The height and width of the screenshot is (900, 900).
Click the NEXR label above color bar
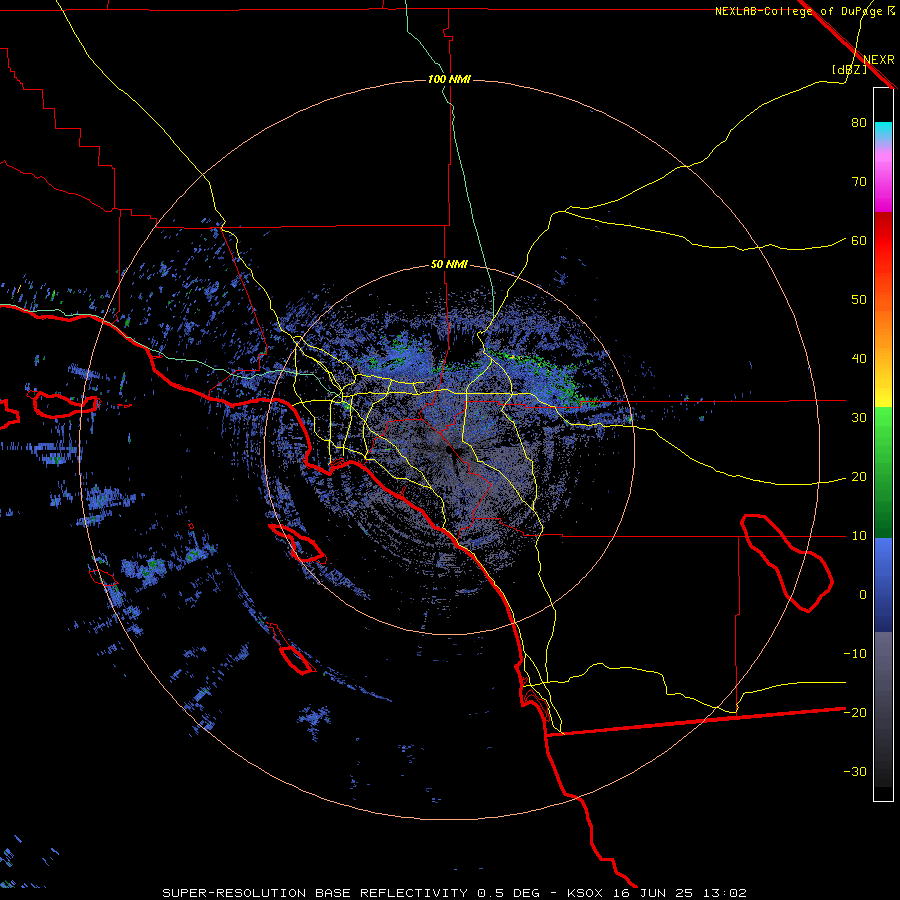(x=879, y=60)
